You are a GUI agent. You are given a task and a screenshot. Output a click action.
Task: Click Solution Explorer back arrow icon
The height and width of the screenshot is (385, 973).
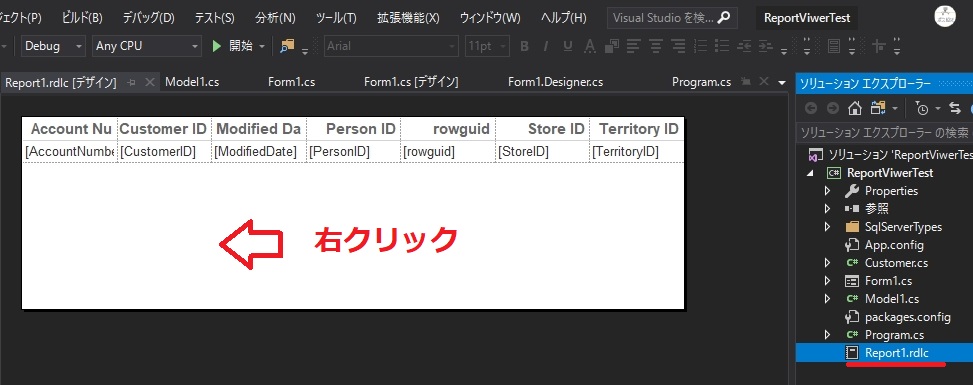point(810,108)
